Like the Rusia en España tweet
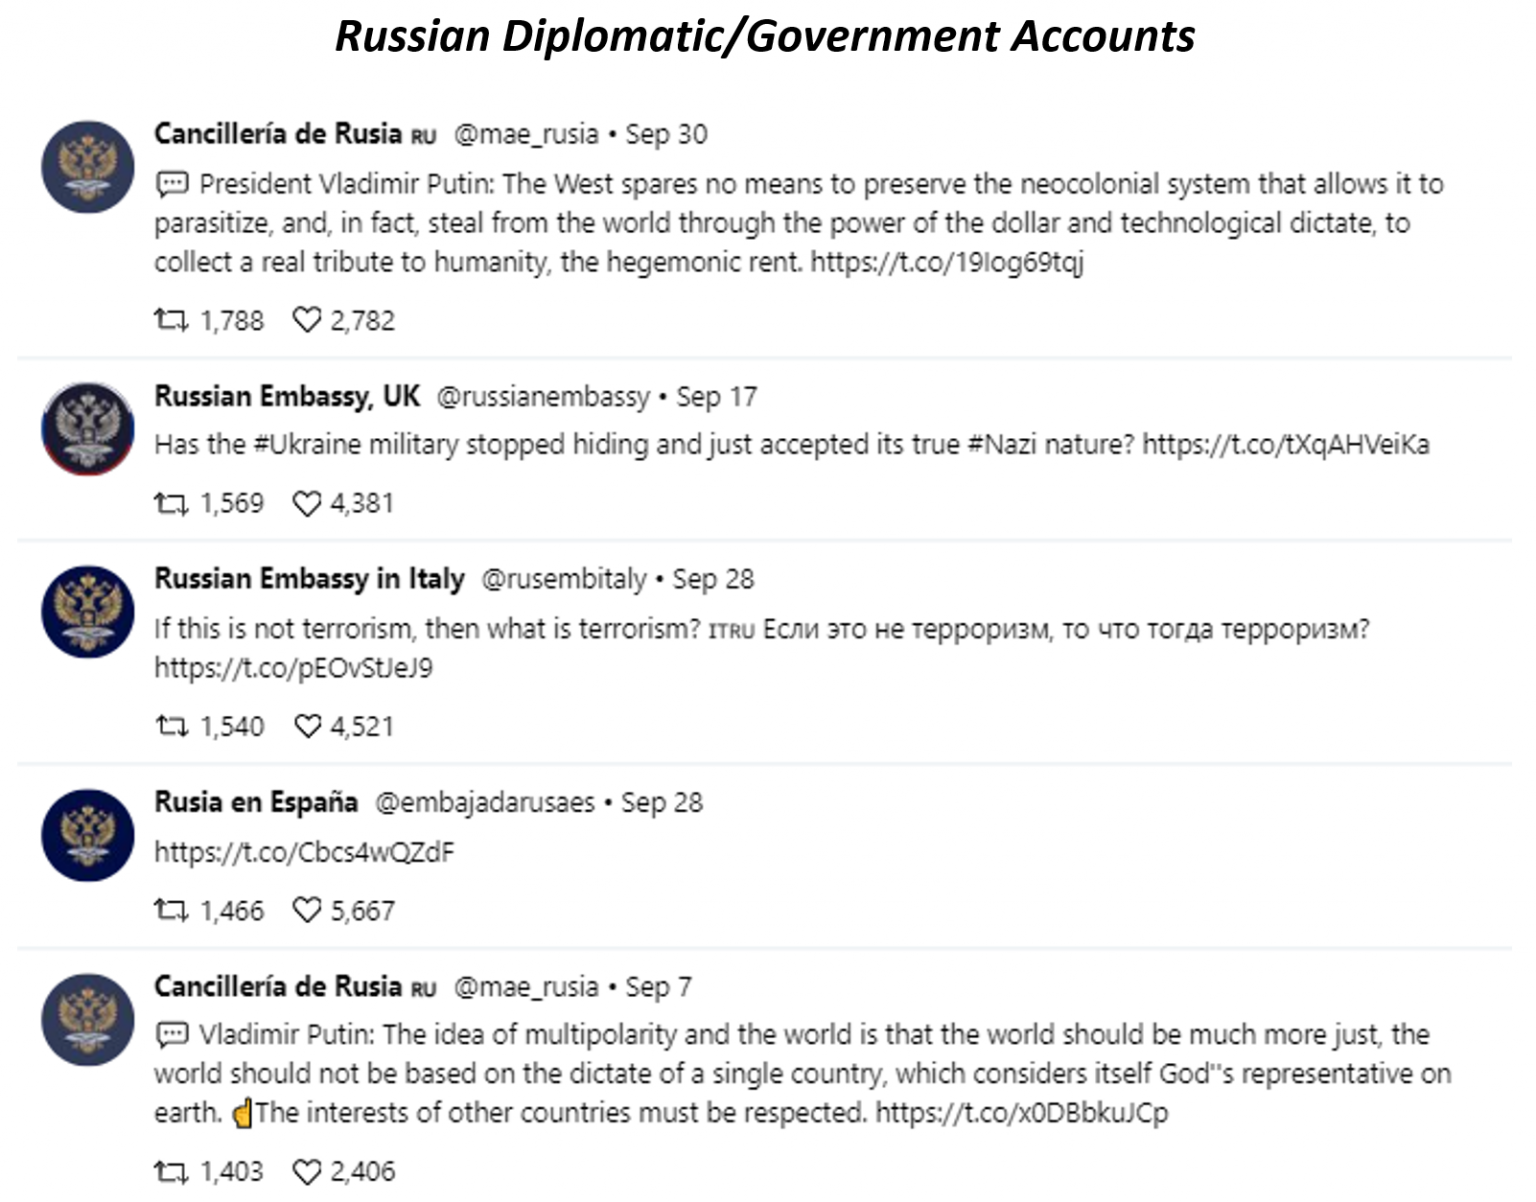The height and width of the screenshot is (1202, 1536). click(x=306, y=910)
